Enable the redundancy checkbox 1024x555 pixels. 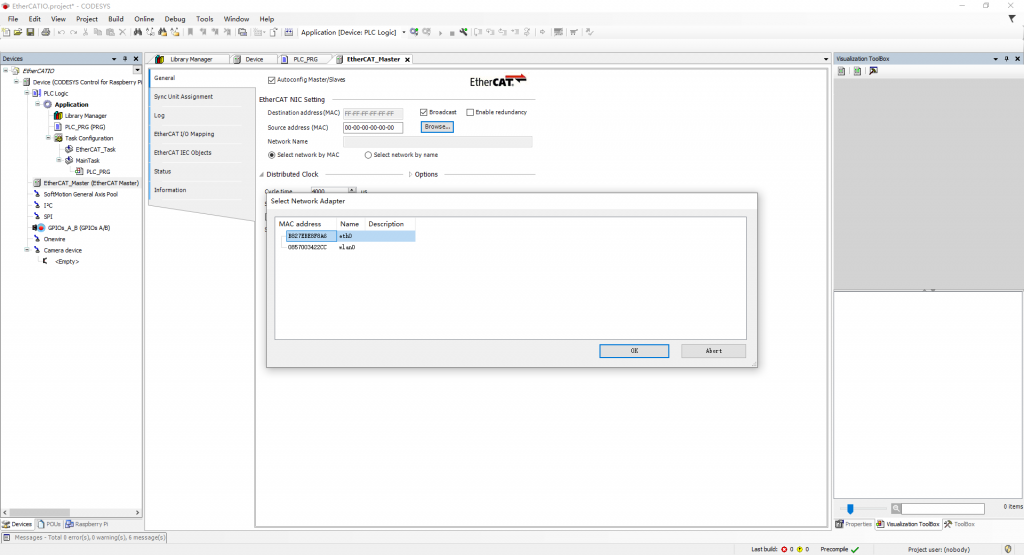(470, 112)
